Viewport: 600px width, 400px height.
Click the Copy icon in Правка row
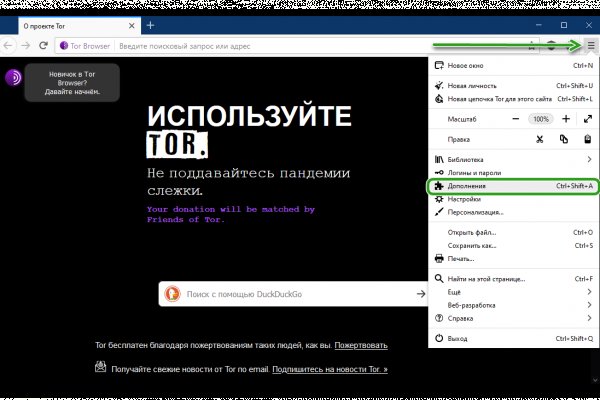(564, 139)
